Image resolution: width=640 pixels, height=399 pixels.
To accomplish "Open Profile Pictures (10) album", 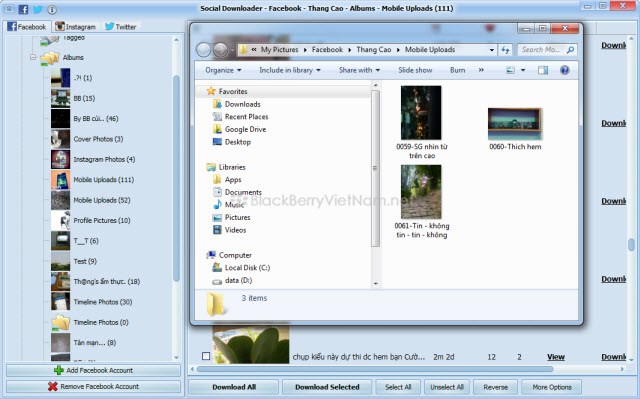I will pyautogui.click(x=102, y=221).
